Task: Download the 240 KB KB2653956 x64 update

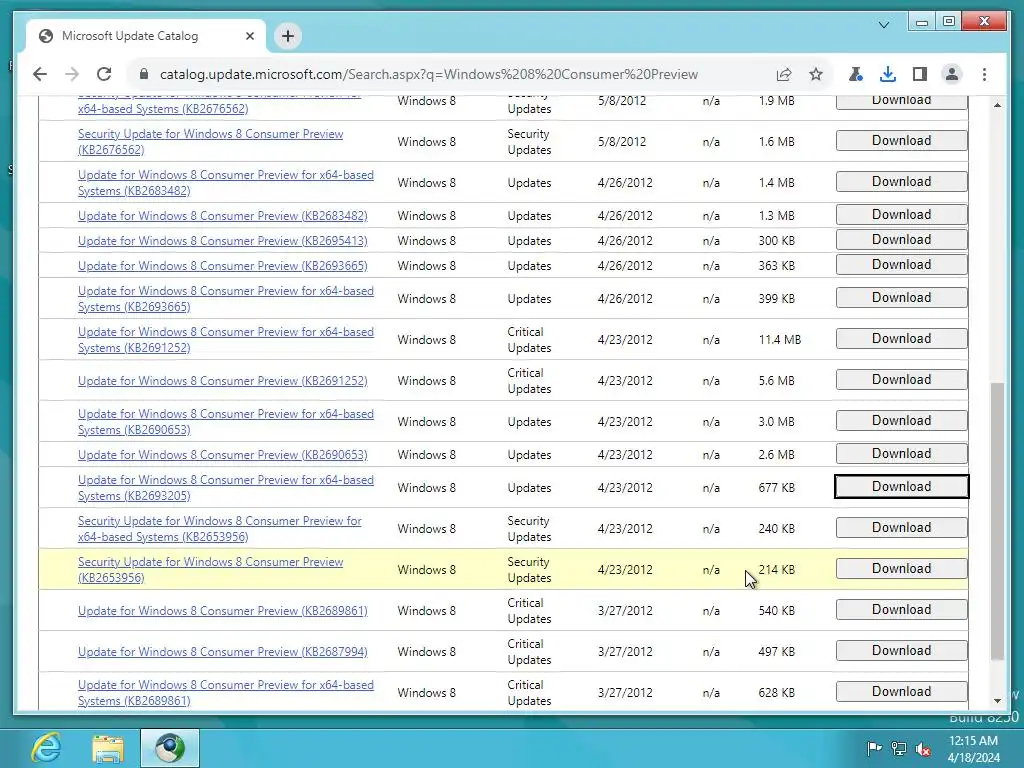Action: pyautogui.click(x=901, y=528)
